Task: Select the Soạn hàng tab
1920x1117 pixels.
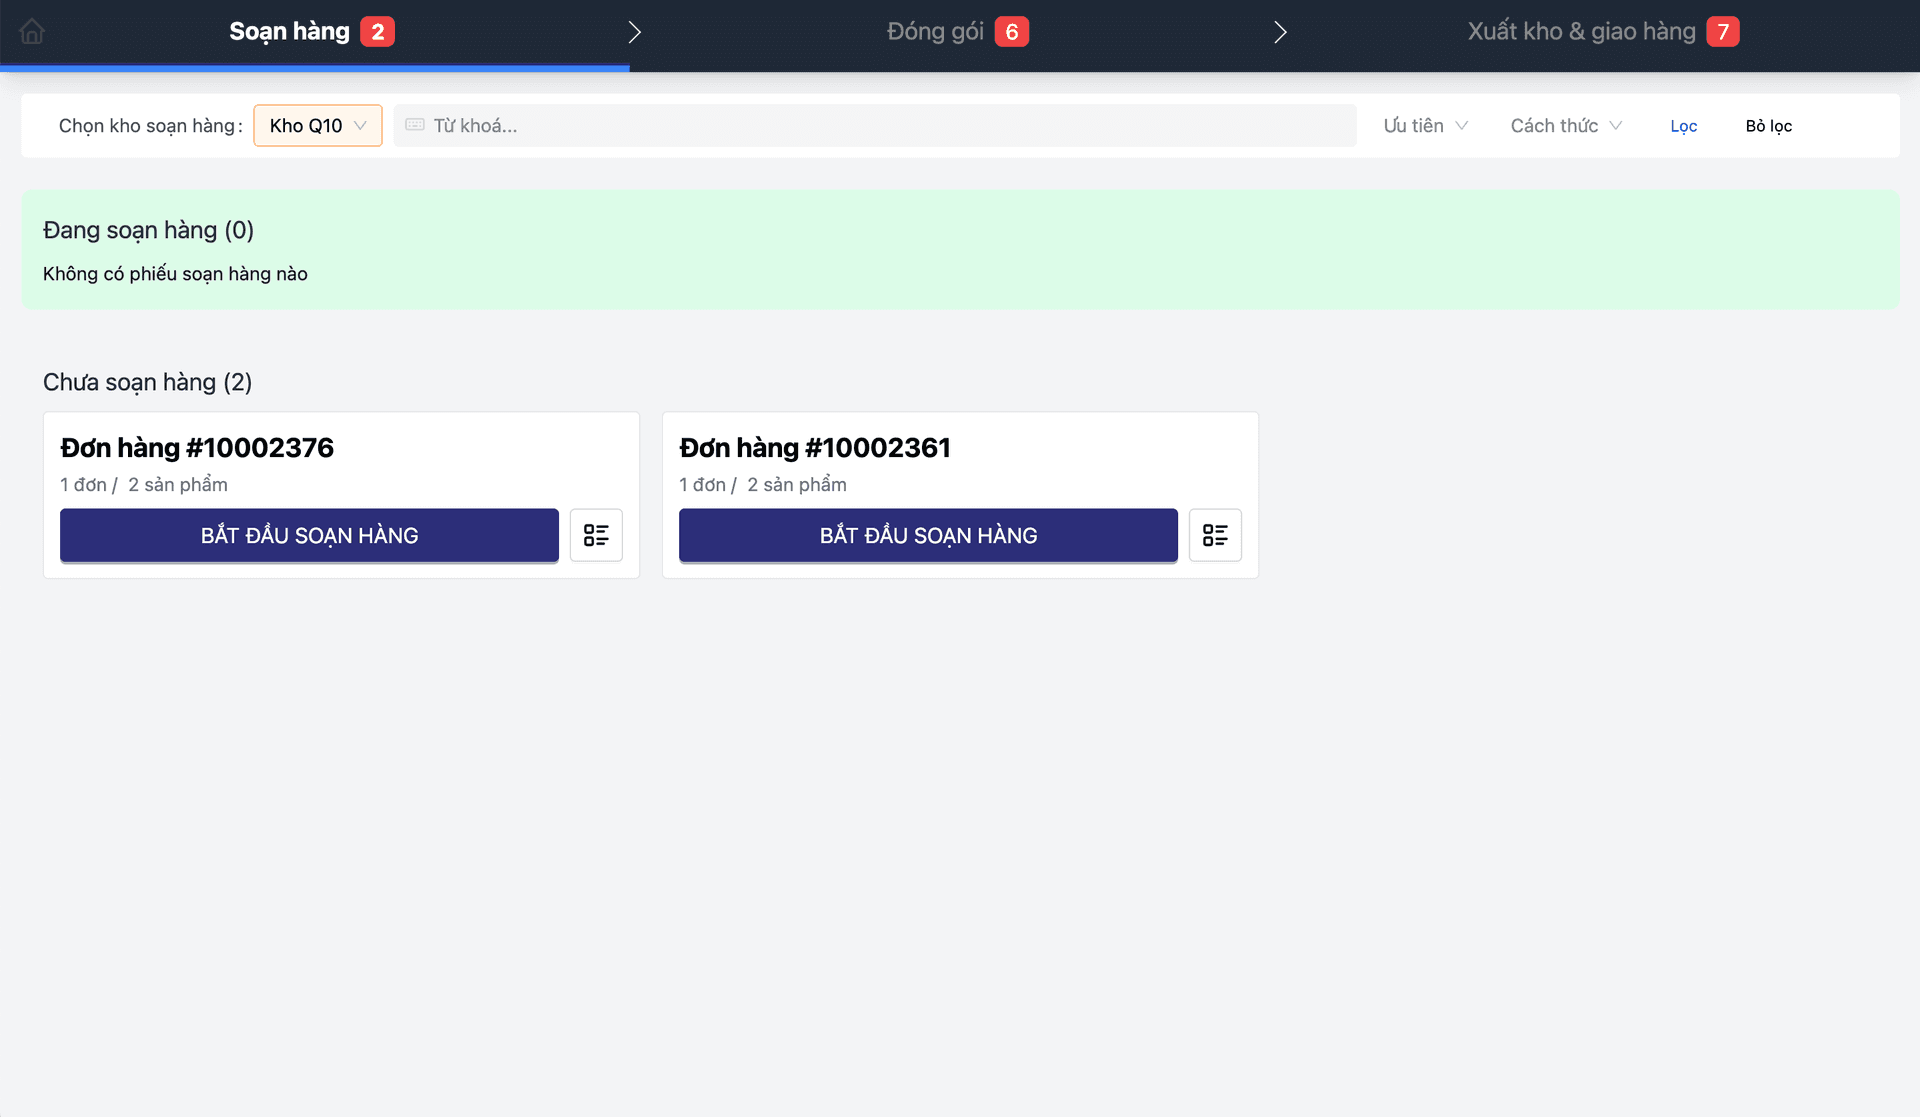Action: (x=289, y=32)
